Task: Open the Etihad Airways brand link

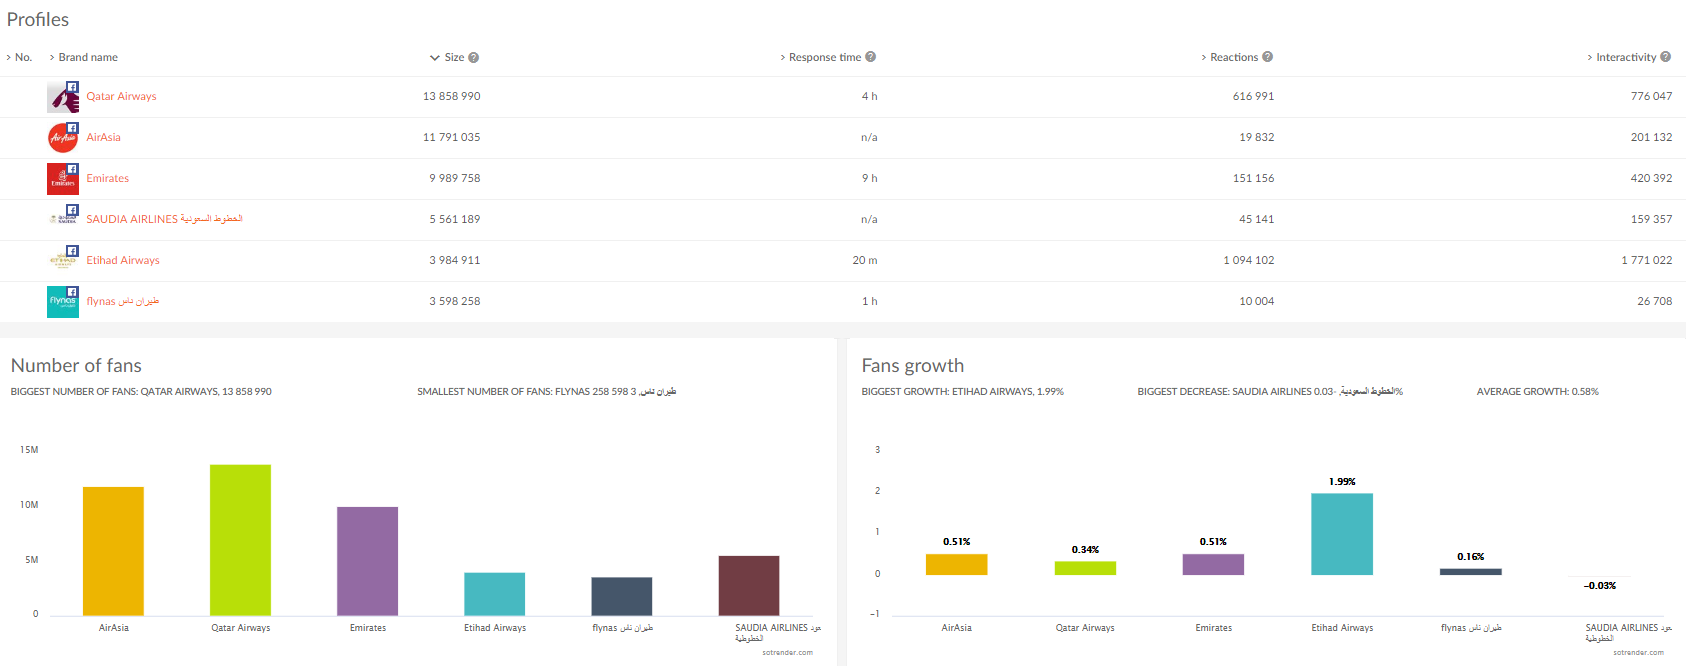Action: pos(123,260)
